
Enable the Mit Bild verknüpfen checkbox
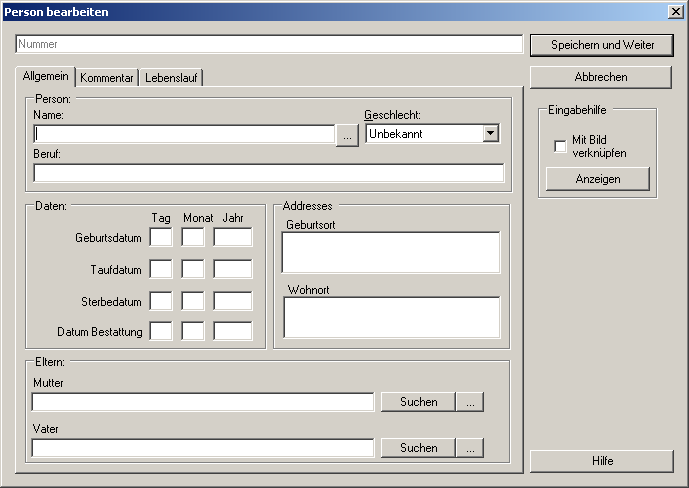[x=560, y=147]
